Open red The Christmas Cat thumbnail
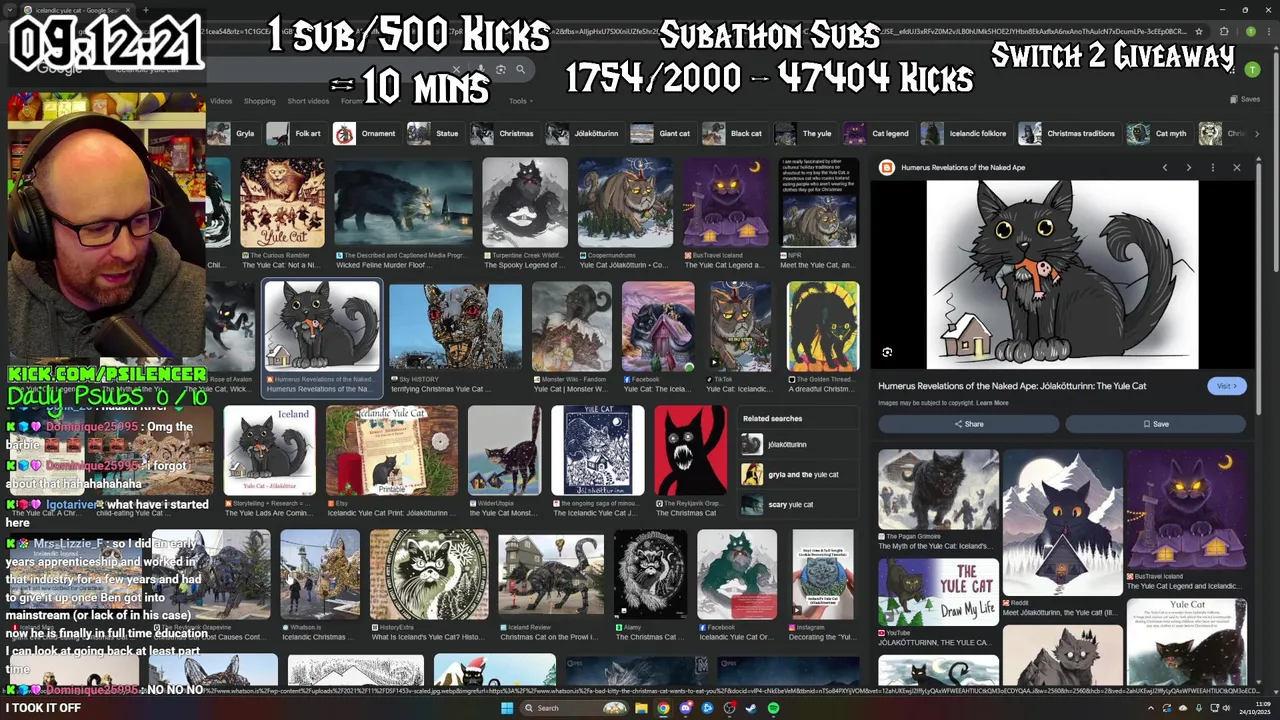 click(x=691, y=451)
